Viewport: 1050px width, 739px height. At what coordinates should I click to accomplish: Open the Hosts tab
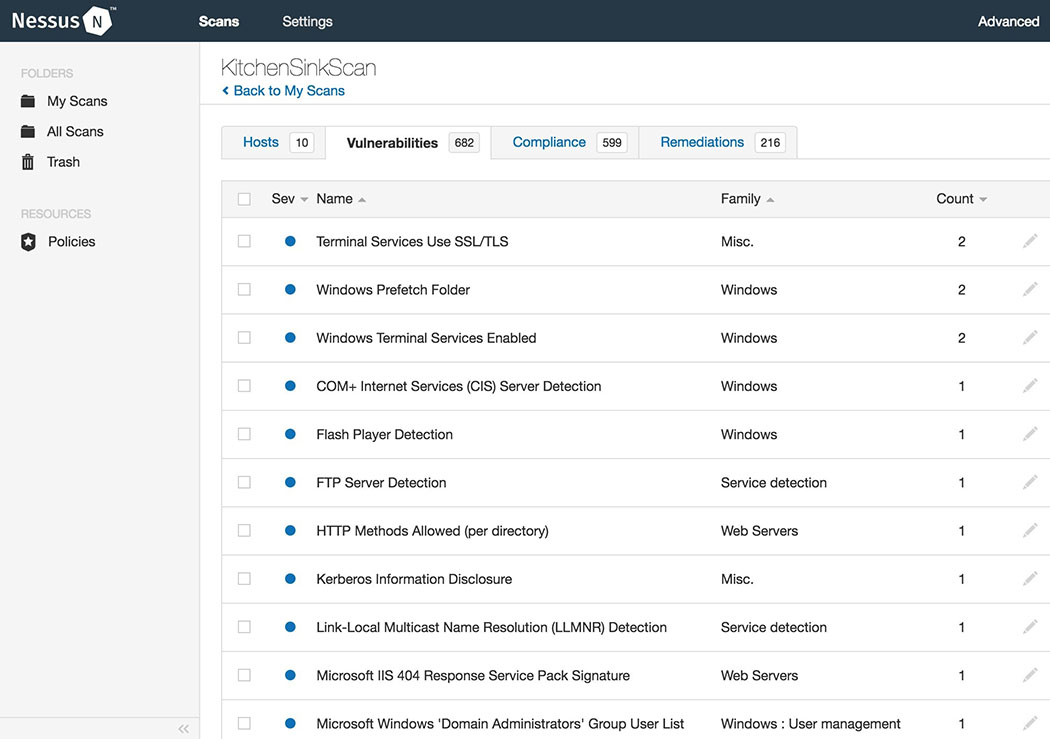[x=273, y=143]
